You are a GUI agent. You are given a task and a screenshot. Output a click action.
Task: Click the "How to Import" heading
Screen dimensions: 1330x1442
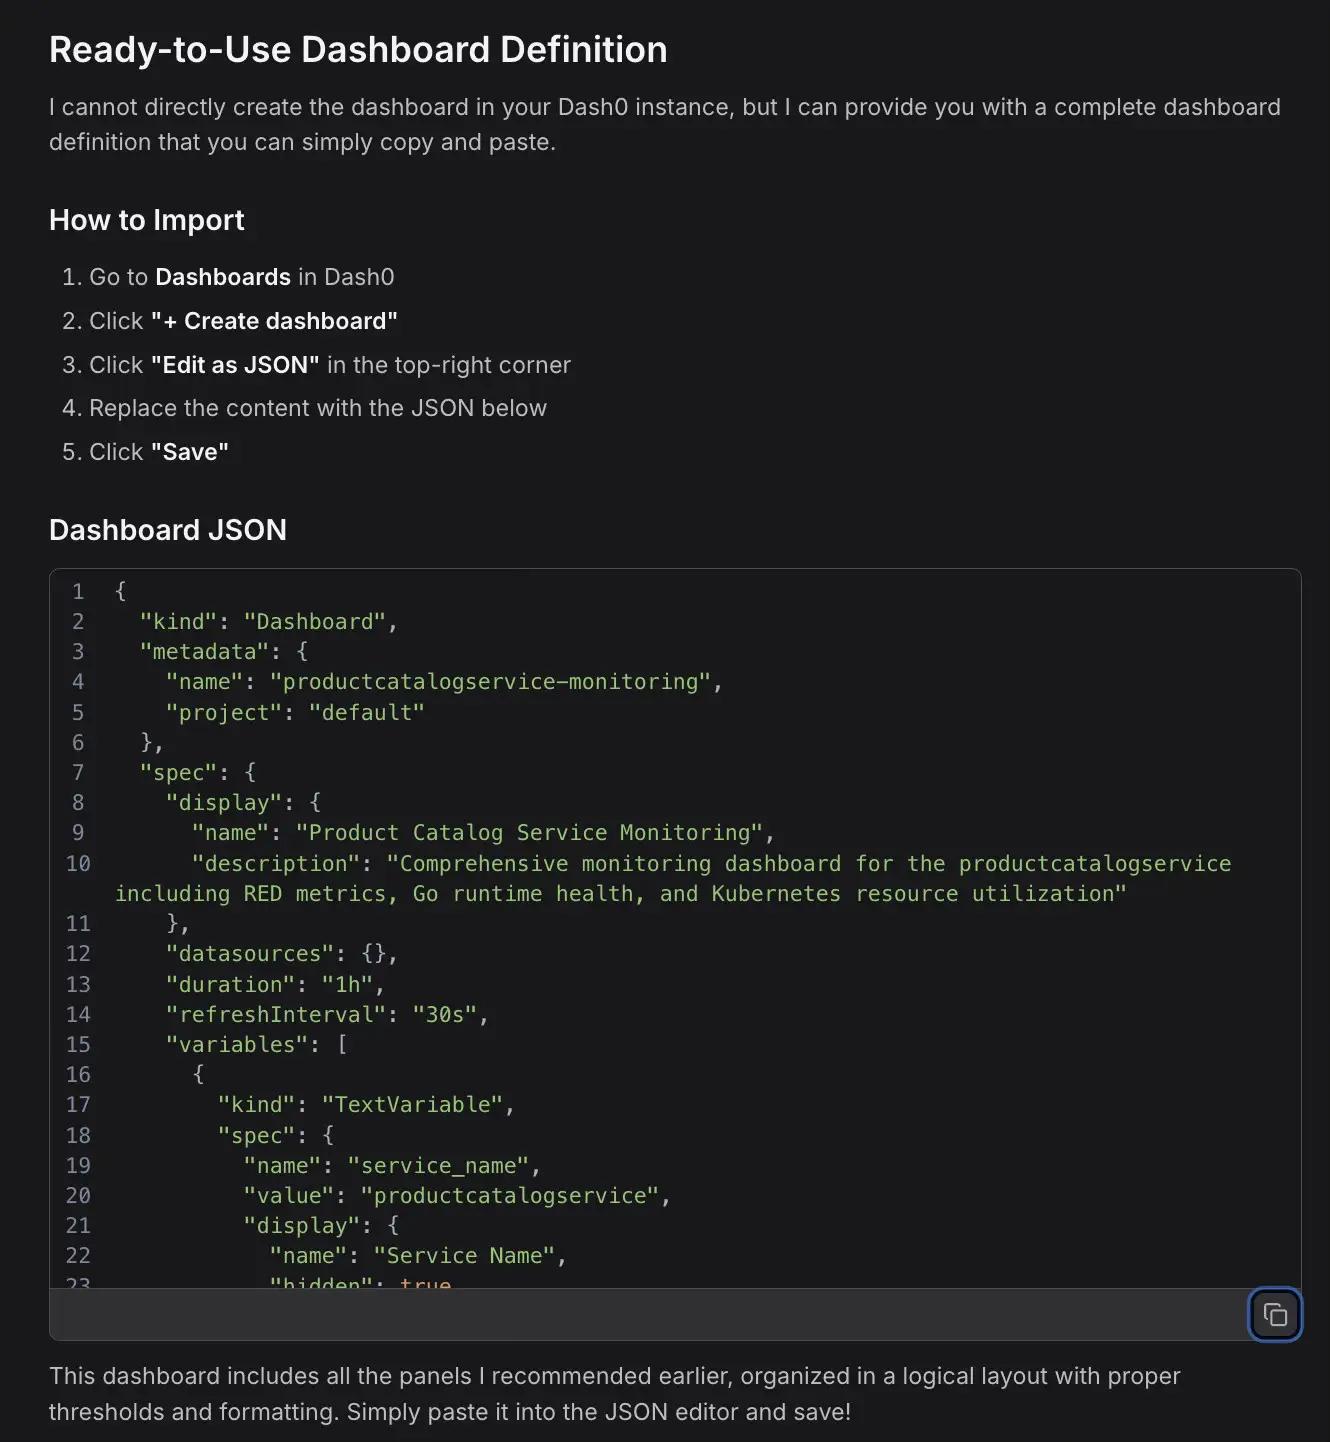pos(147,220)
